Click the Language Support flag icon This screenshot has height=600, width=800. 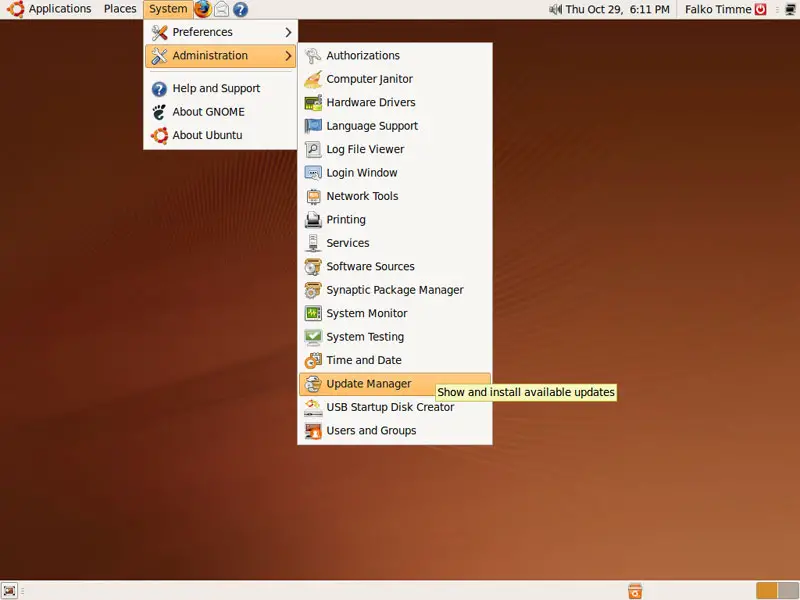313,126
